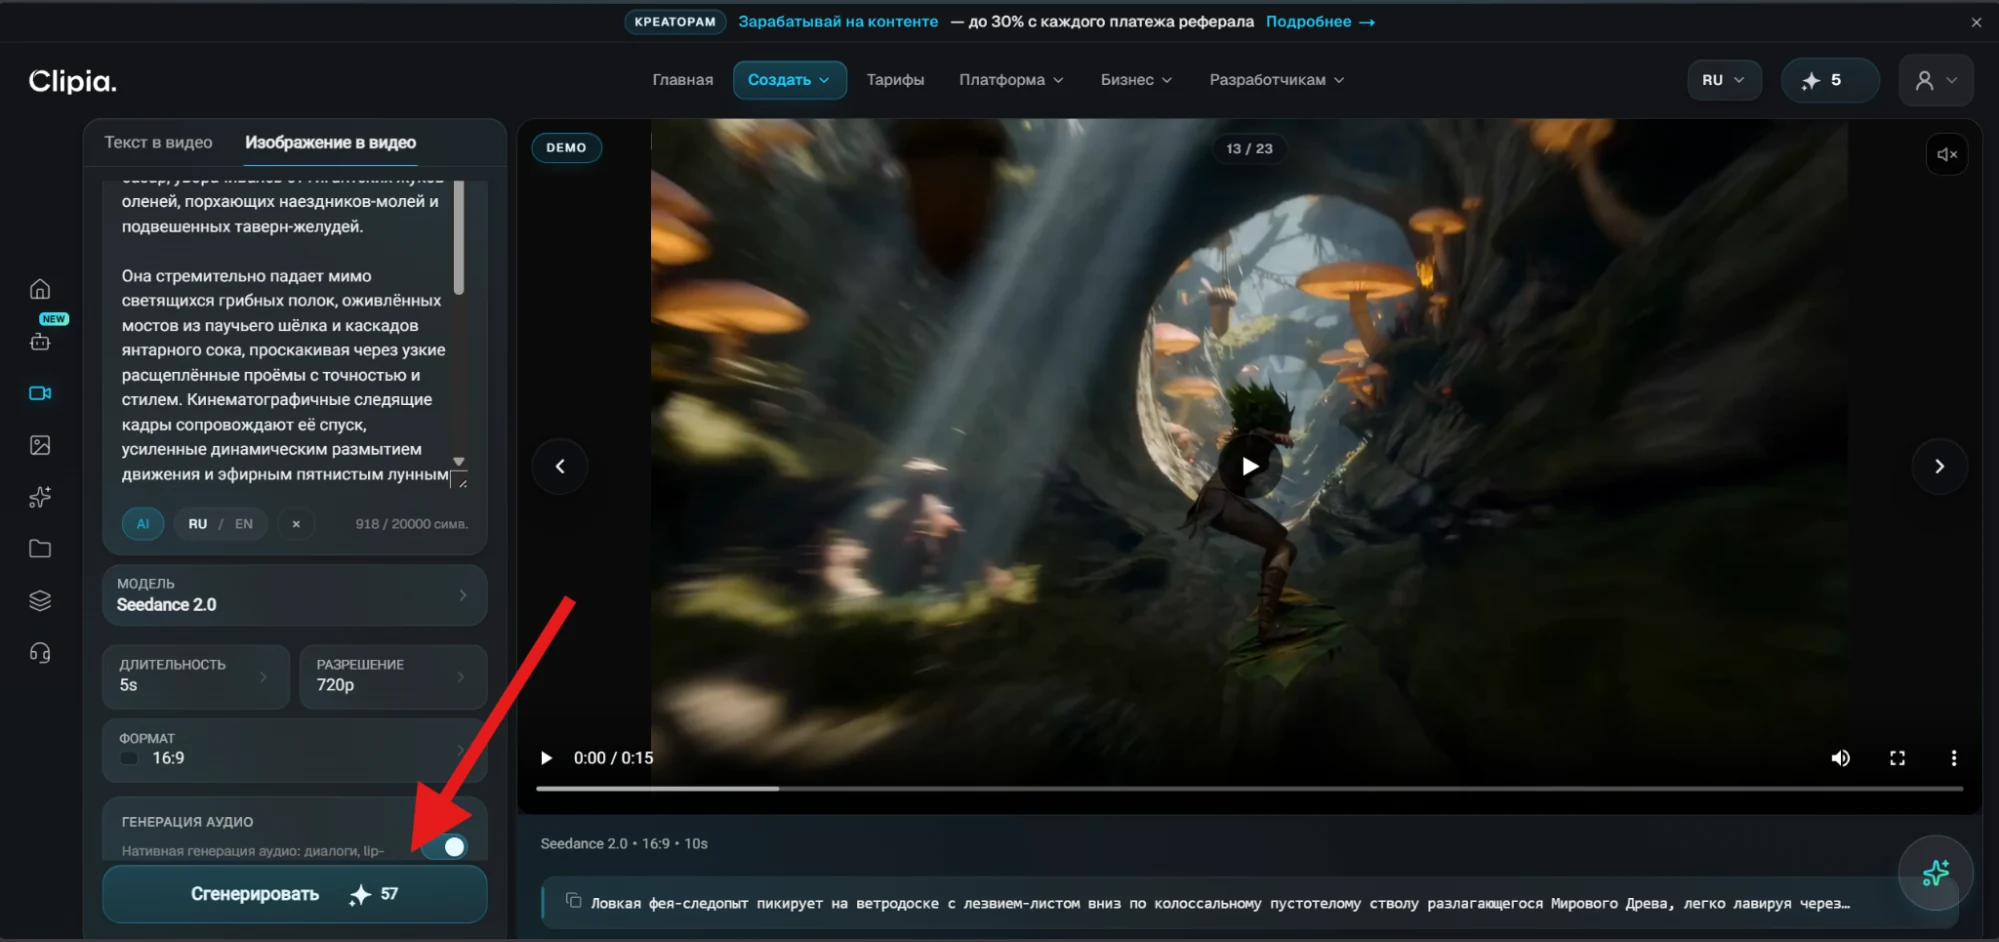This screenshot has width=1999, height=942.
Task: Switch prompt language via RU / EN toggle
Action: (220, 524)
